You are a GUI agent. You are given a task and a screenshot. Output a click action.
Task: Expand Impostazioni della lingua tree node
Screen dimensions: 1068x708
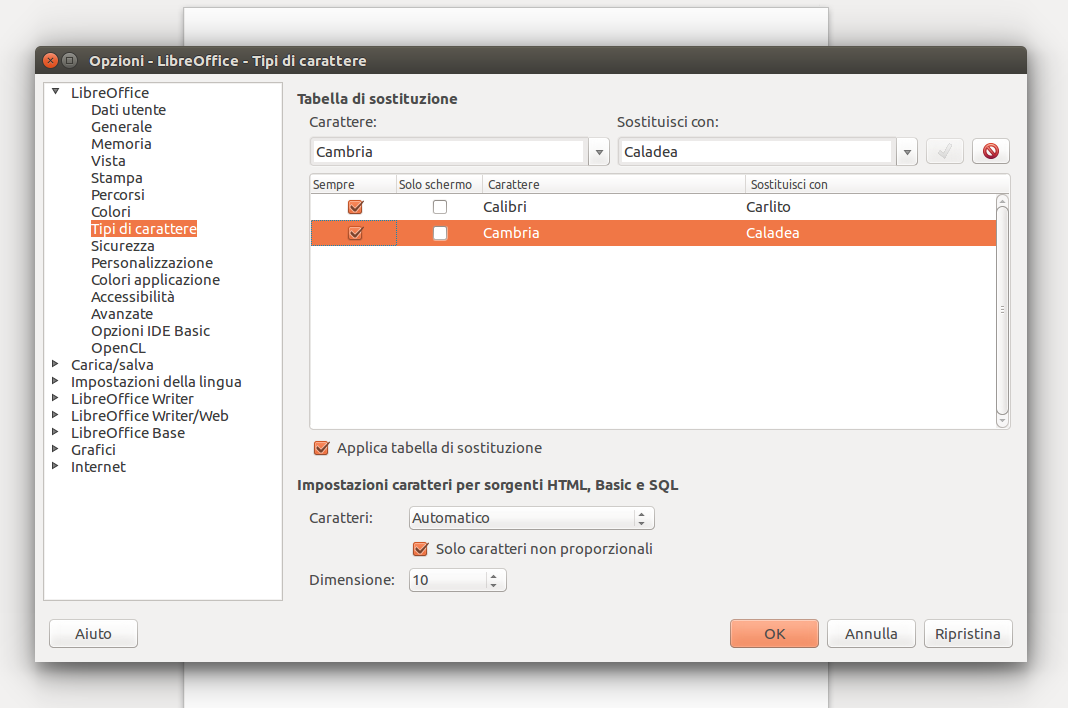coord(56,381)
